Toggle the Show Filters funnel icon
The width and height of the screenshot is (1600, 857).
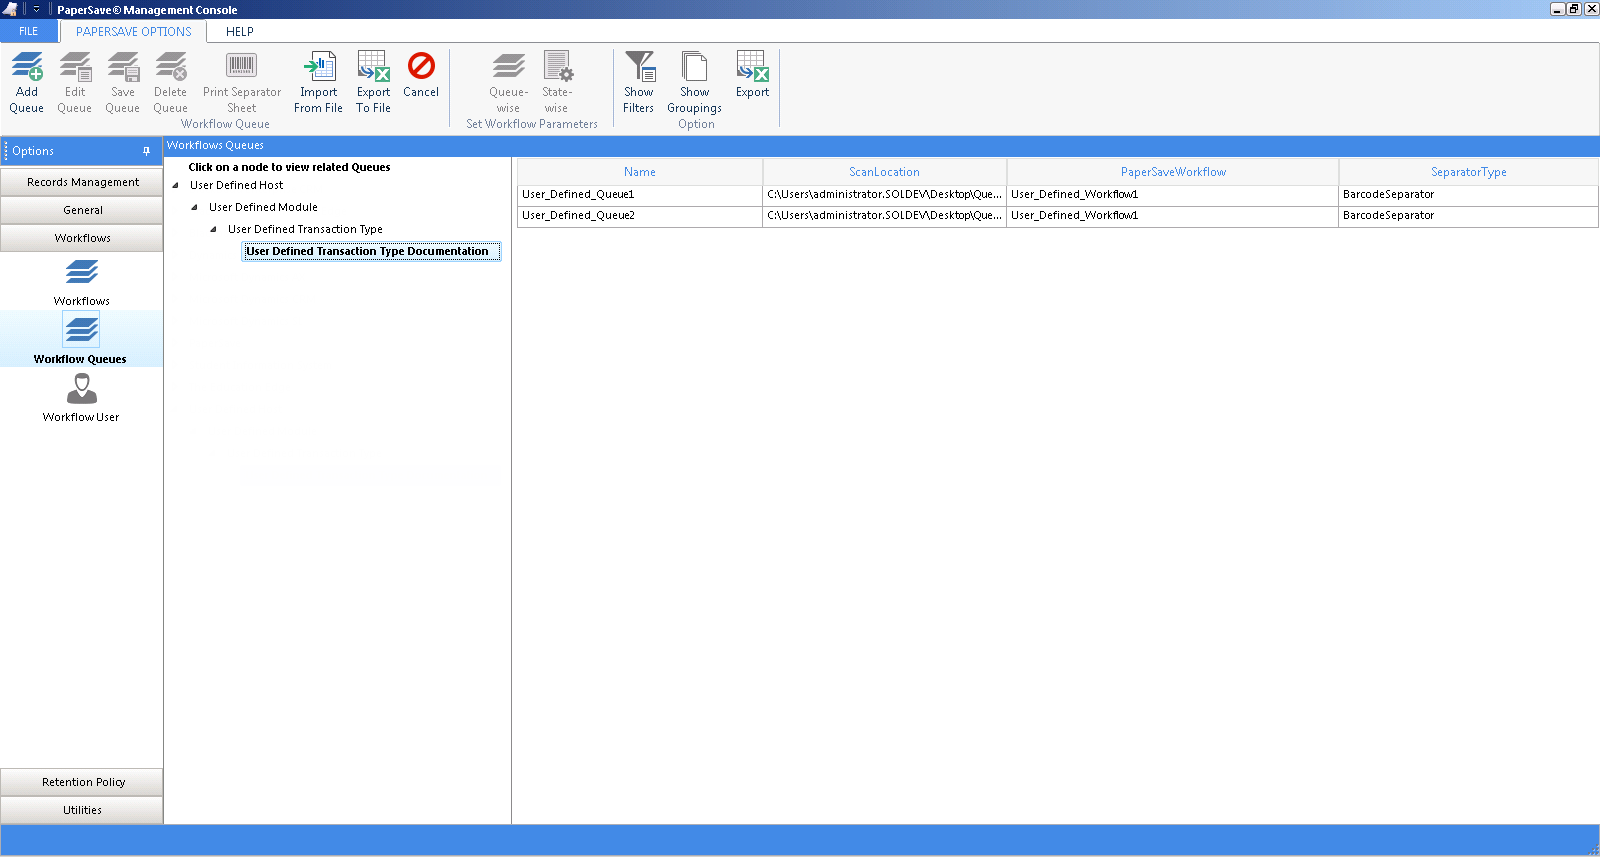tap(639, 66)
